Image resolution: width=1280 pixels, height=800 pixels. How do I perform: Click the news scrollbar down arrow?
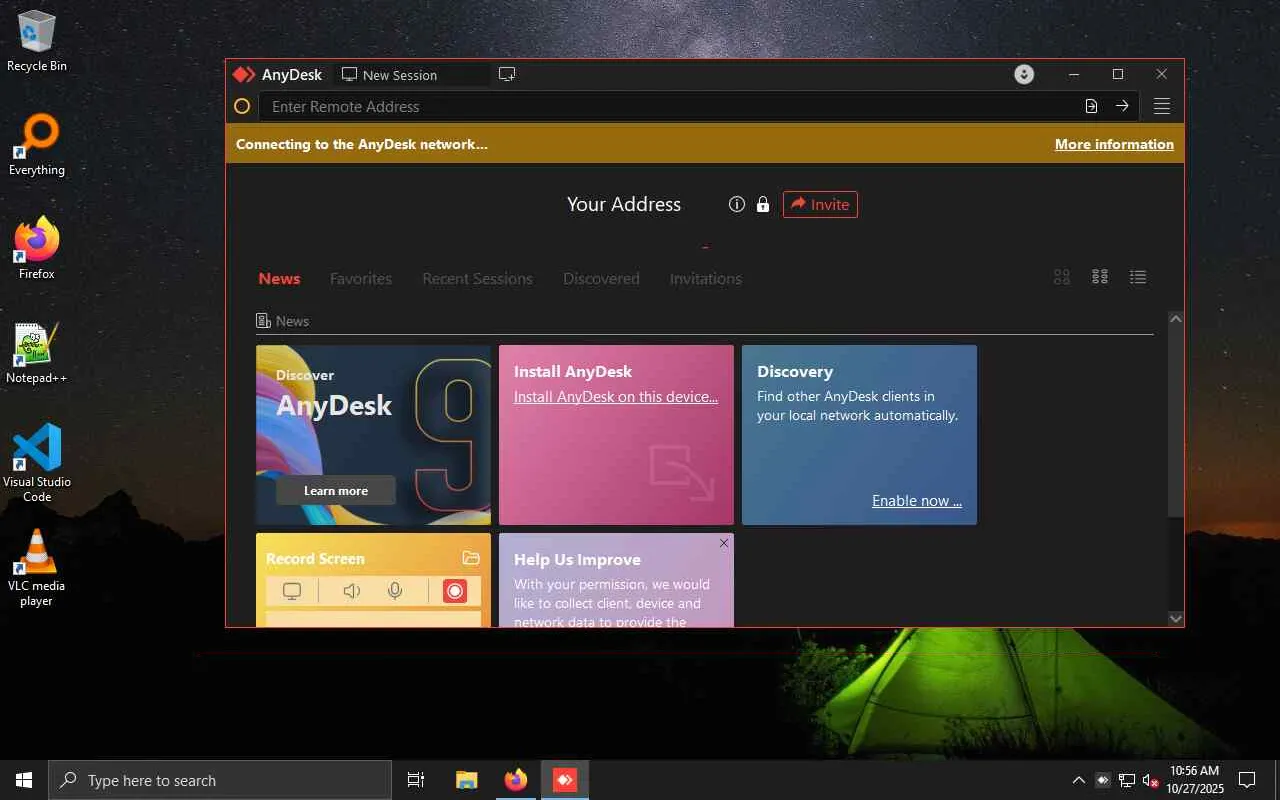pyautogui.click(x=1175, y=618)
